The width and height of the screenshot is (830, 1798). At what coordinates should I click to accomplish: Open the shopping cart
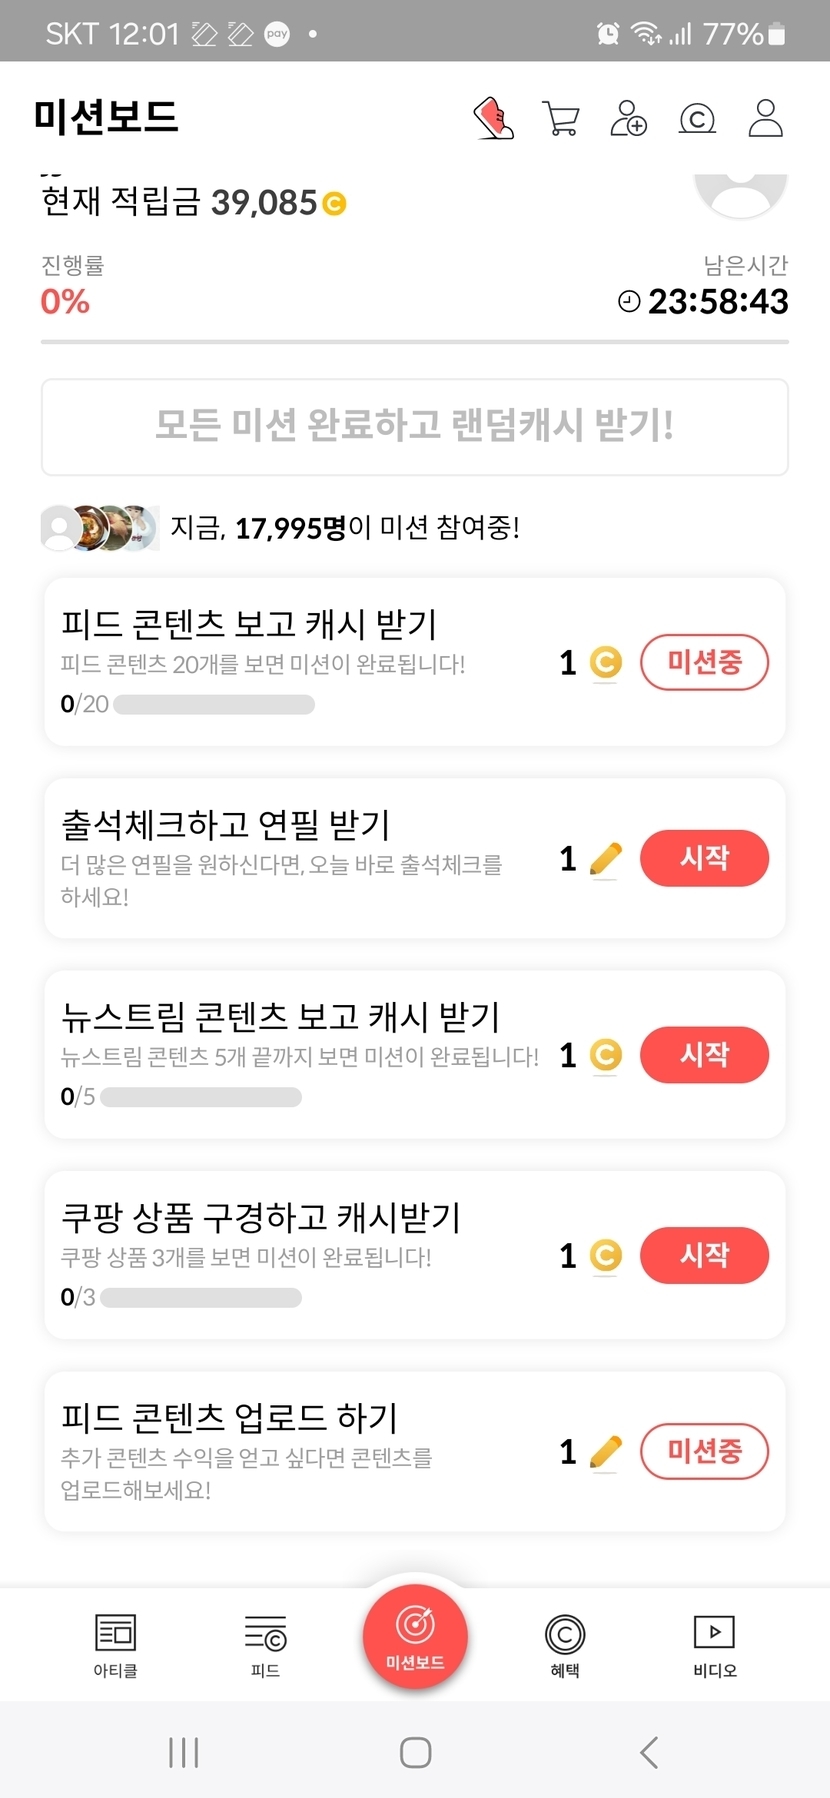tap(561, 118)
